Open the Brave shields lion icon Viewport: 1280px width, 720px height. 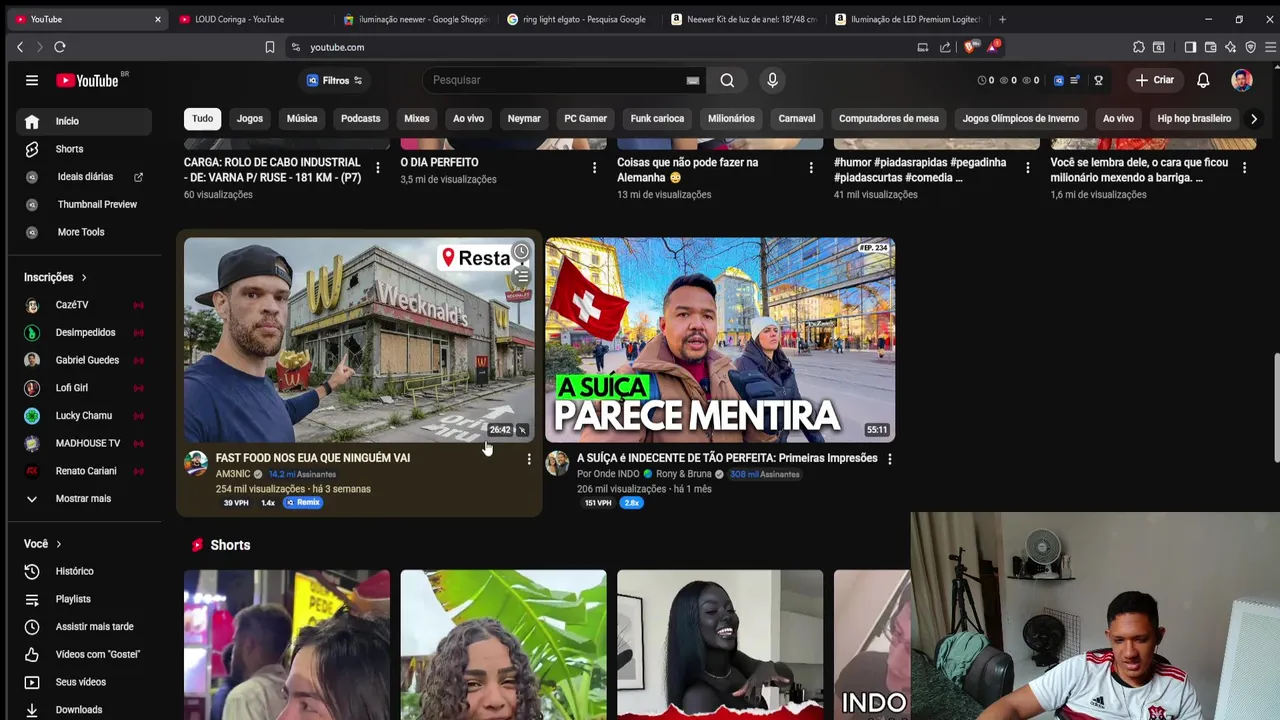click(969, 47)
